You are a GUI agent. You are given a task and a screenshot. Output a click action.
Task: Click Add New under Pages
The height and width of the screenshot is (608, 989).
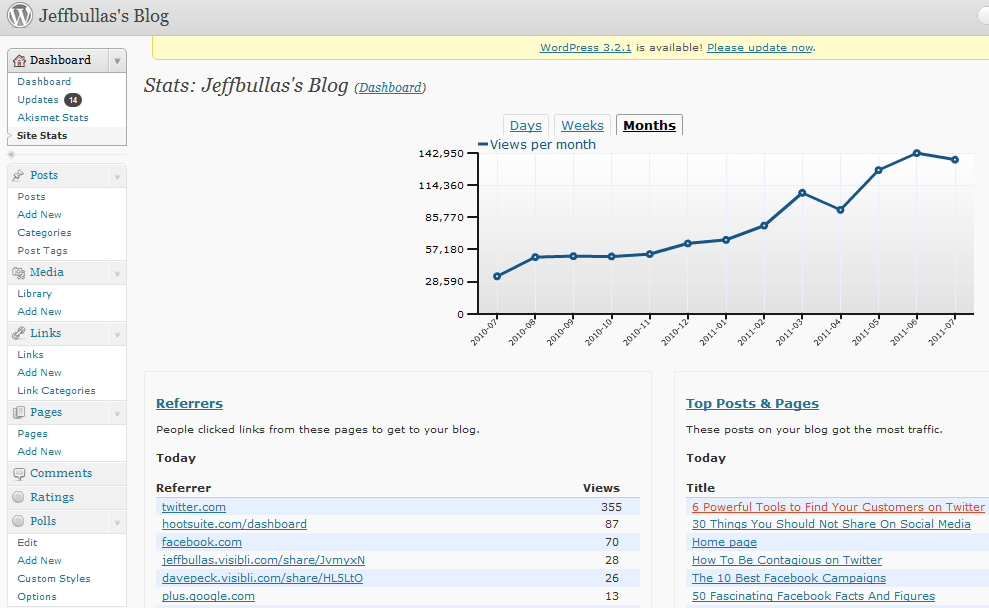pyautogui.click(x=39, y=452)
